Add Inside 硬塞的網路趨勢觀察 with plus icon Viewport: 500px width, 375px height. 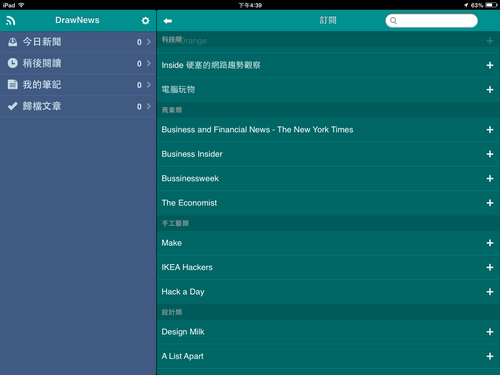click(x=490, y=65)
